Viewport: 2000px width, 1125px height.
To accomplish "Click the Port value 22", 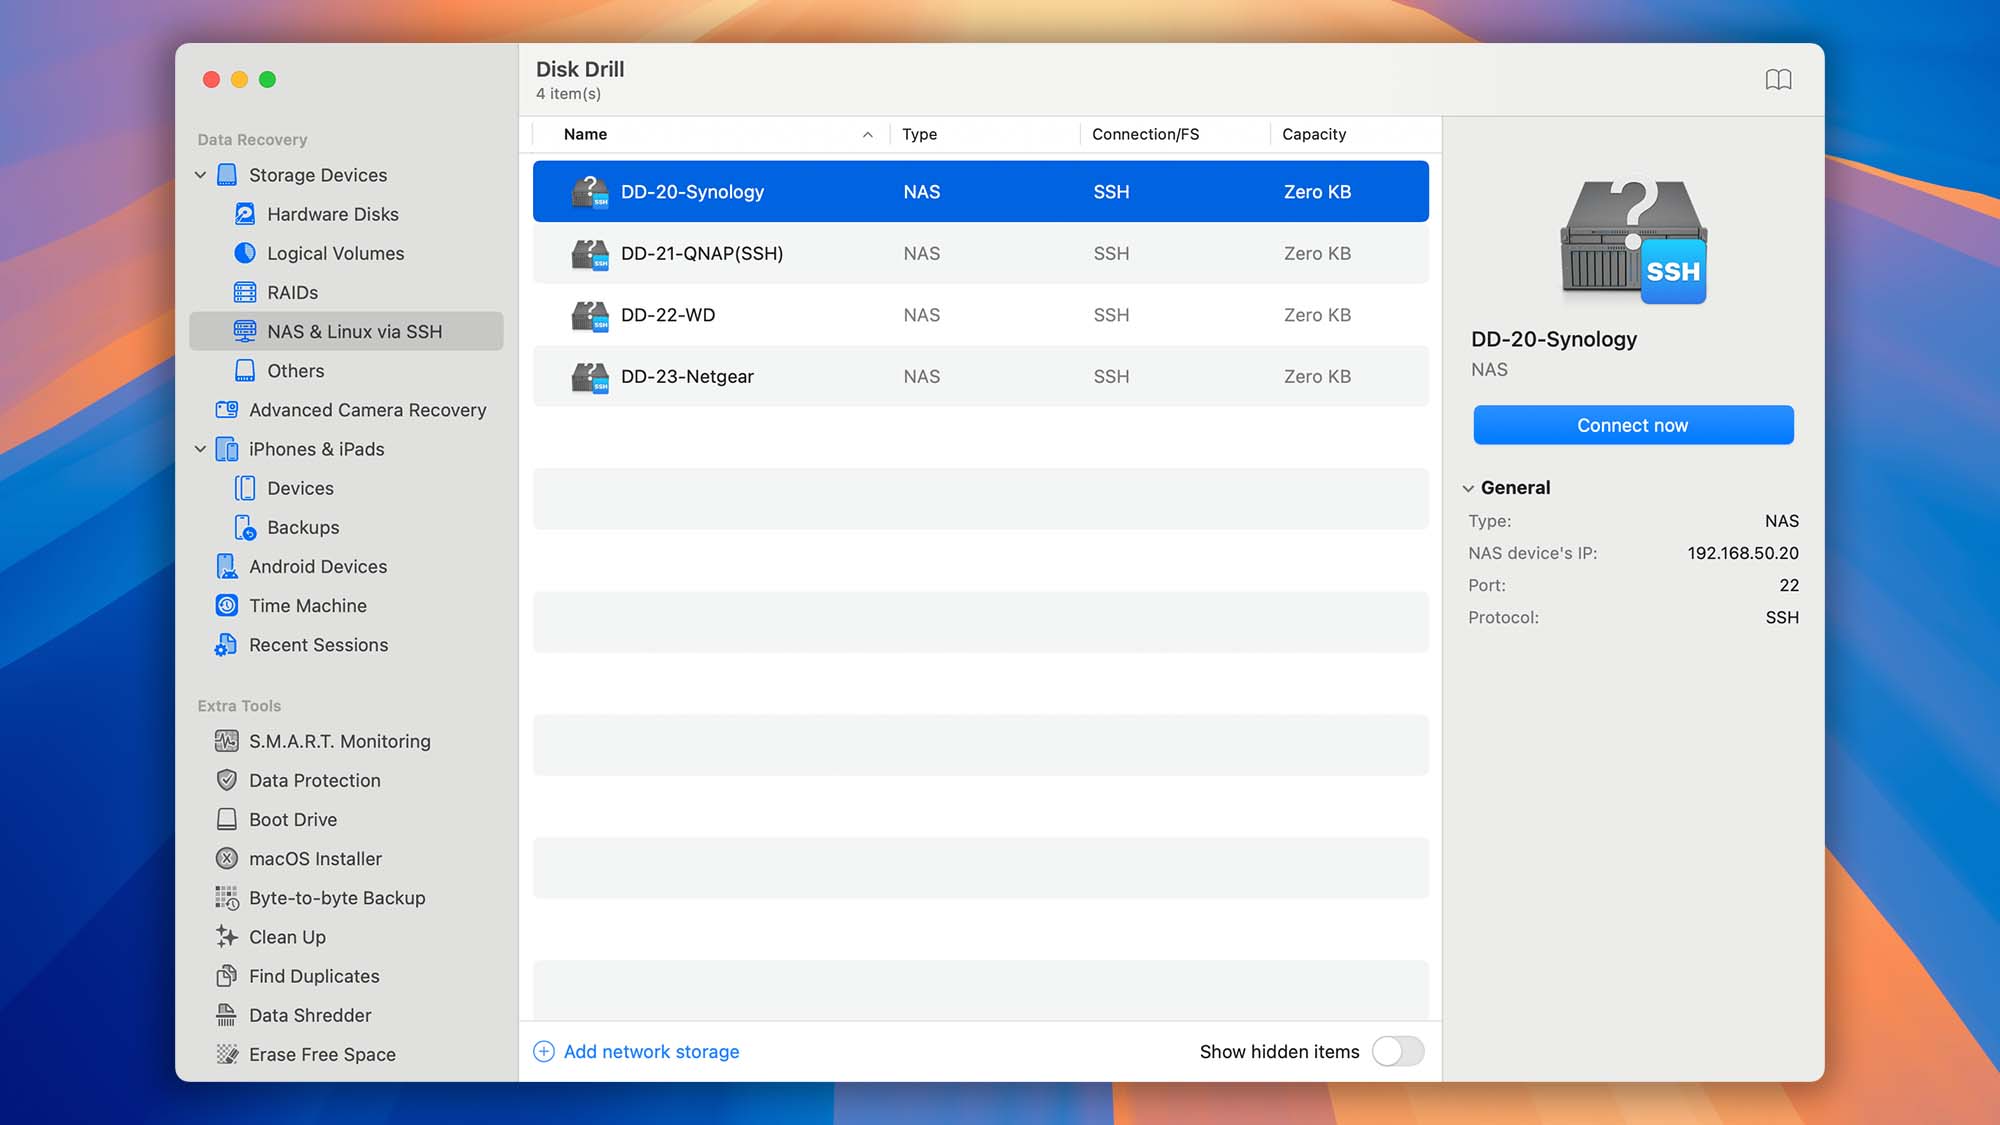I will 1789,585.
